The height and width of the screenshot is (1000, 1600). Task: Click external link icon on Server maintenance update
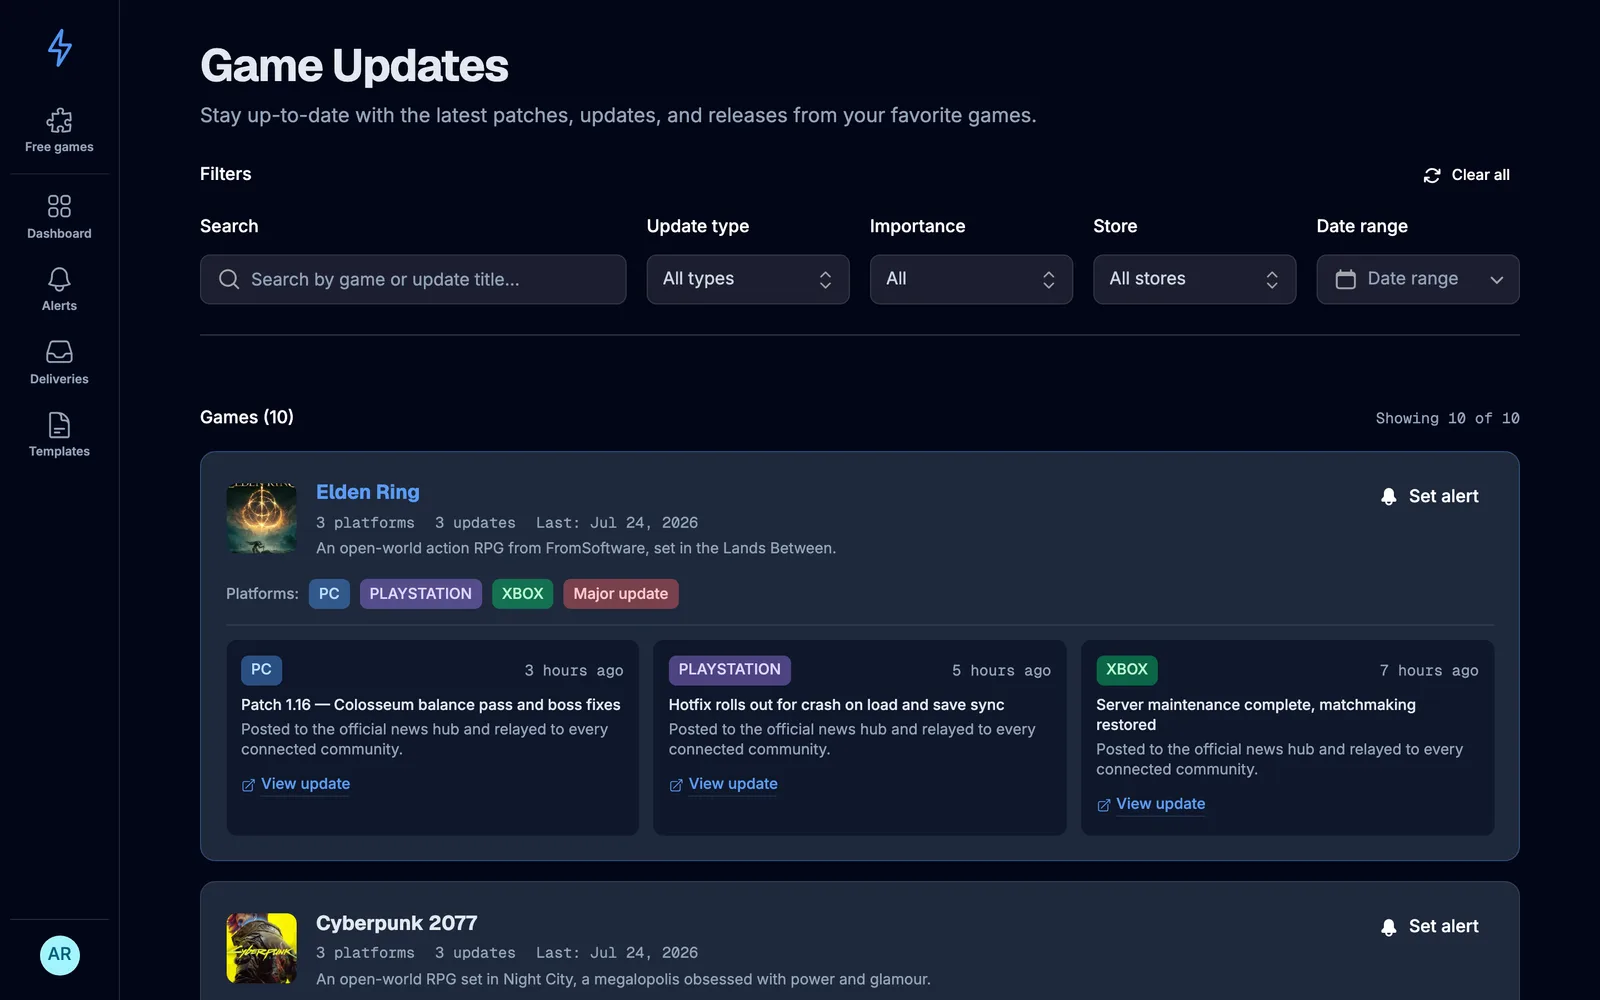click(x=1103, y=805)
